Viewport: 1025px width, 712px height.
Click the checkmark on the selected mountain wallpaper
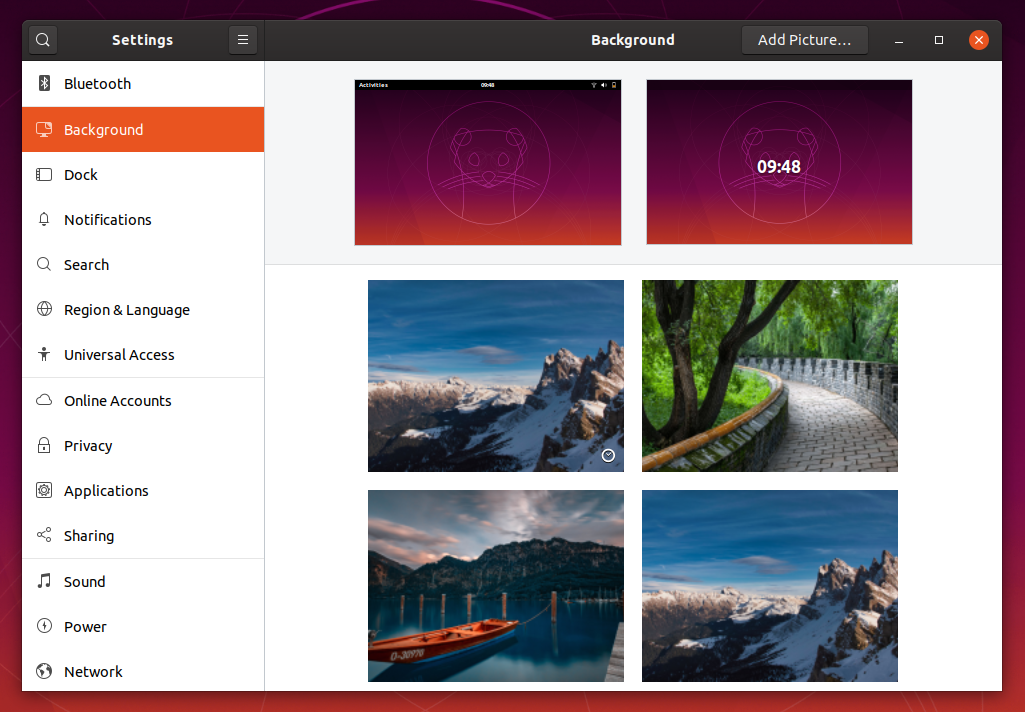[x=608, y=455]
